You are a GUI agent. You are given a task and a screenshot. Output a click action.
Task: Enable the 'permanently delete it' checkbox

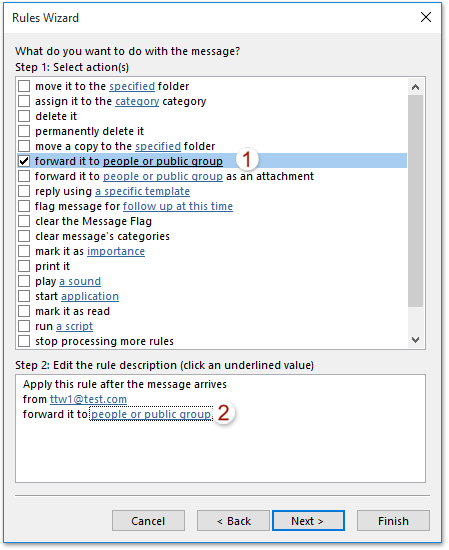click(24, 131)
